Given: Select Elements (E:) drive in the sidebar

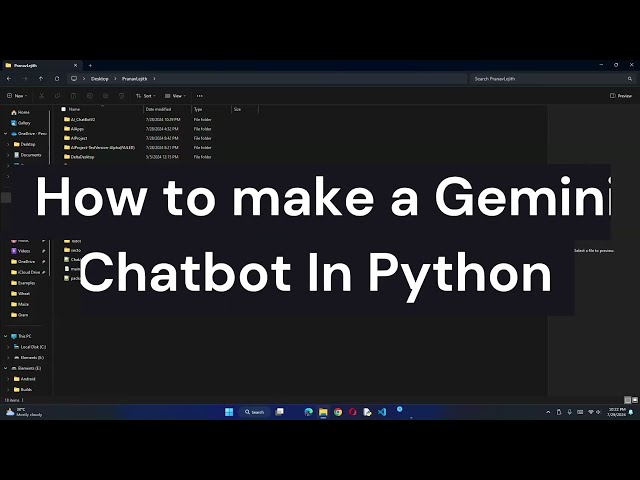Looking at the screenshot, I should pos(26,368).
